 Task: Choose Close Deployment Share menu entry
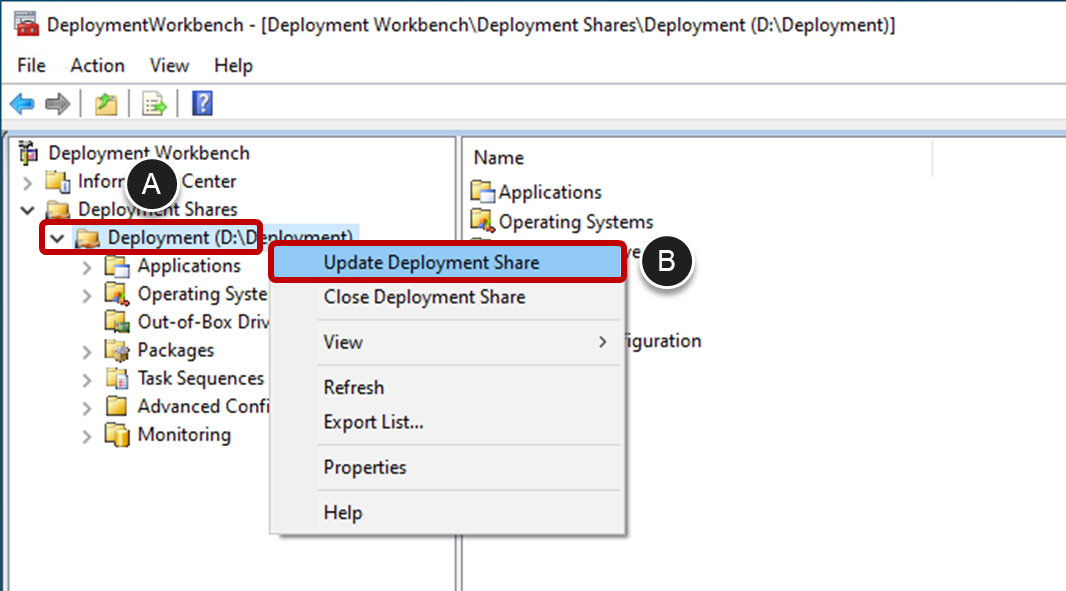point(424,297)
